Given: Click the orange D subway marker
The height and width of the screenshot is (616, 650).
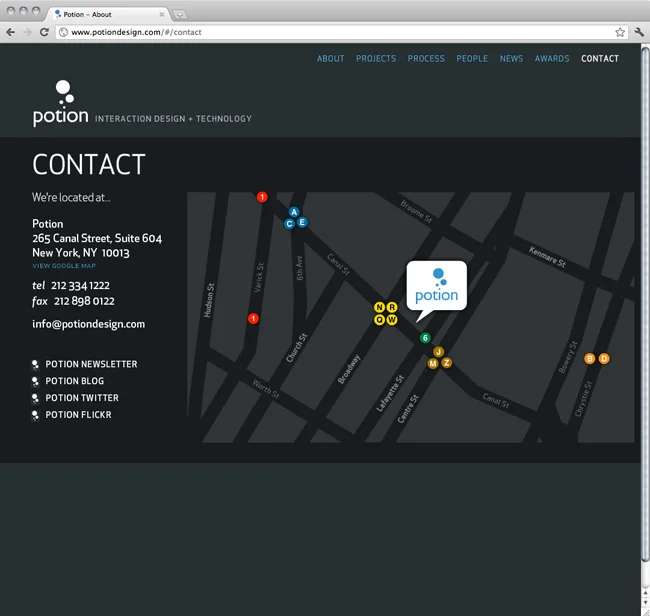Looking at the screenshot, I should 604,359.
